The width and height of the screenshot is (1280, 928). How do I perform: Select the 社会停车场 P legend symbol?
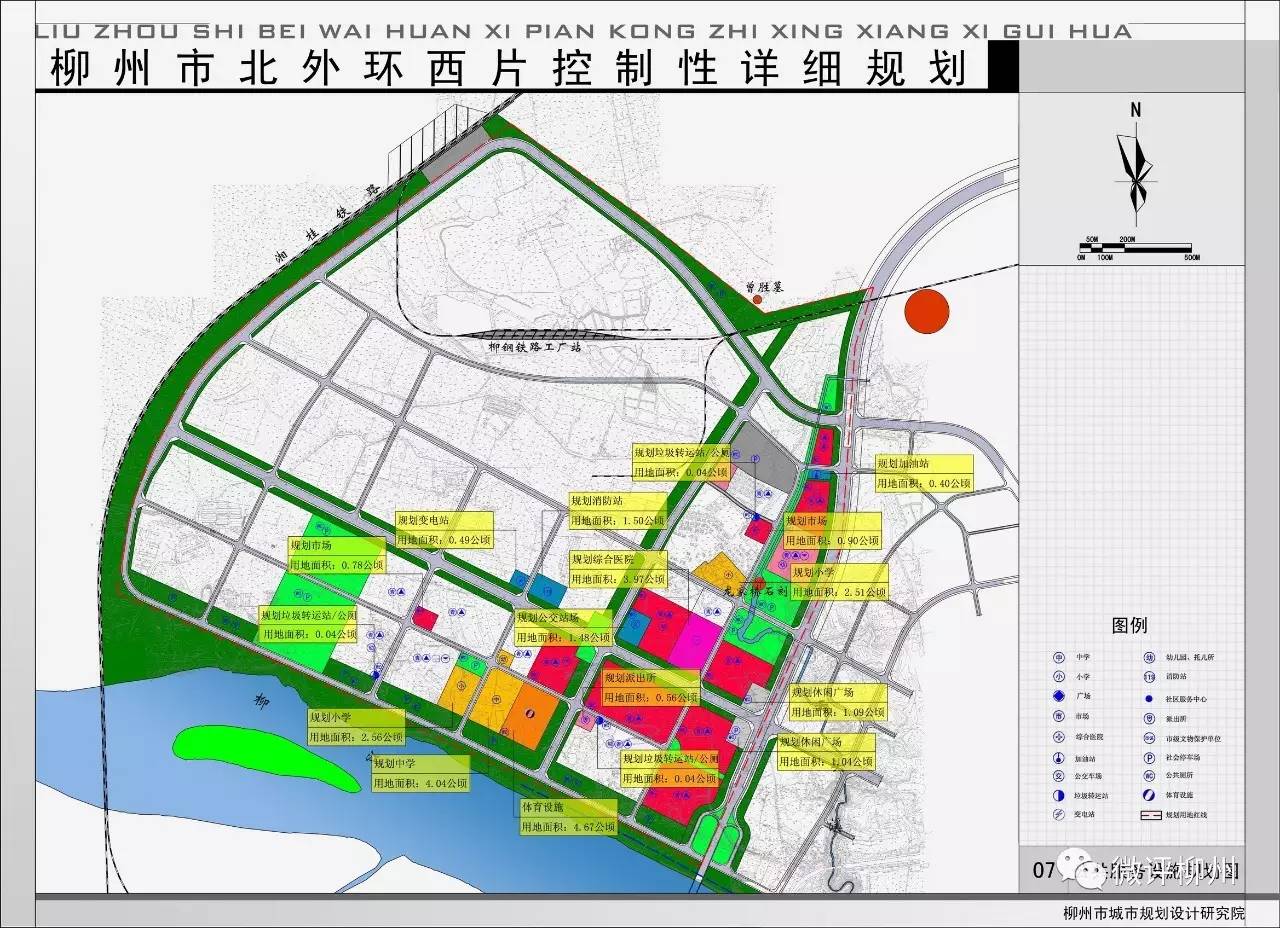pos(1150,757)
